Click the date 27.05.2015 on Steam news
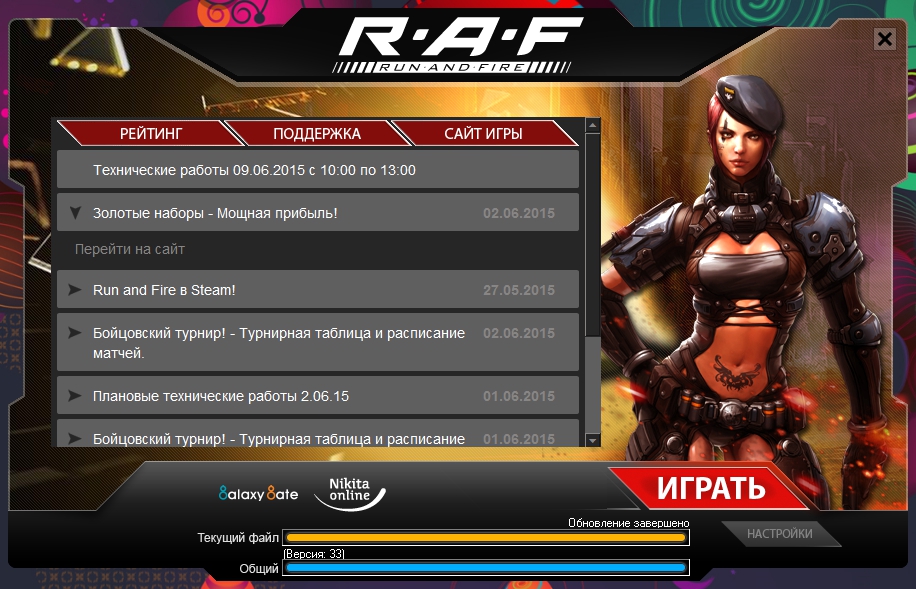This screenshot has width=916, height=589. (x=519, y=290)
